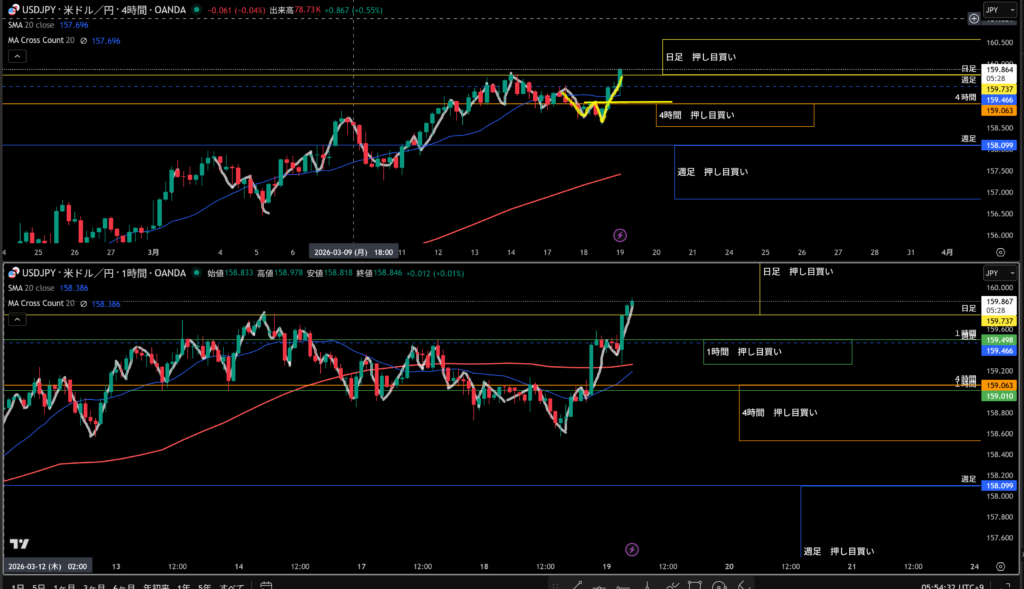Collapse the indicator legend in the 1-hour chart
This screenshot has width=1024, height=589.
pos(17,319)
